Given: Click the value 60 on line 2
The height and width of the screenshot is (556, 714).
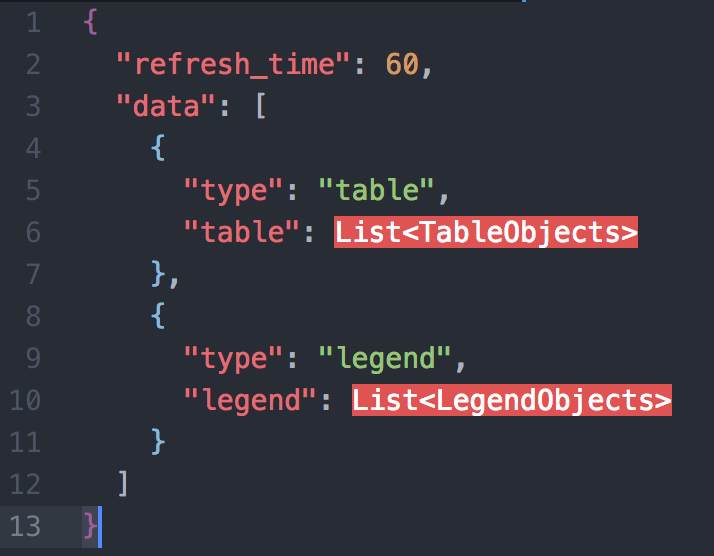Looking at the screenshot, I should [402, 64].
